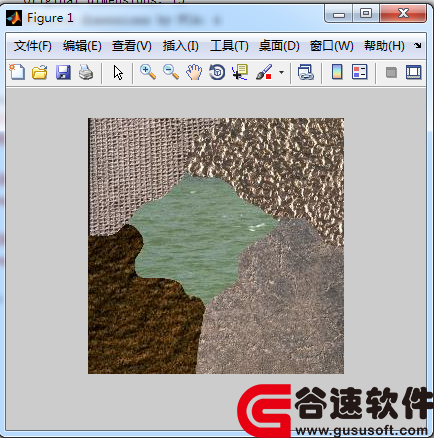
Task: Open the 帮助(H) menu
Action: (x=384, y=46)
